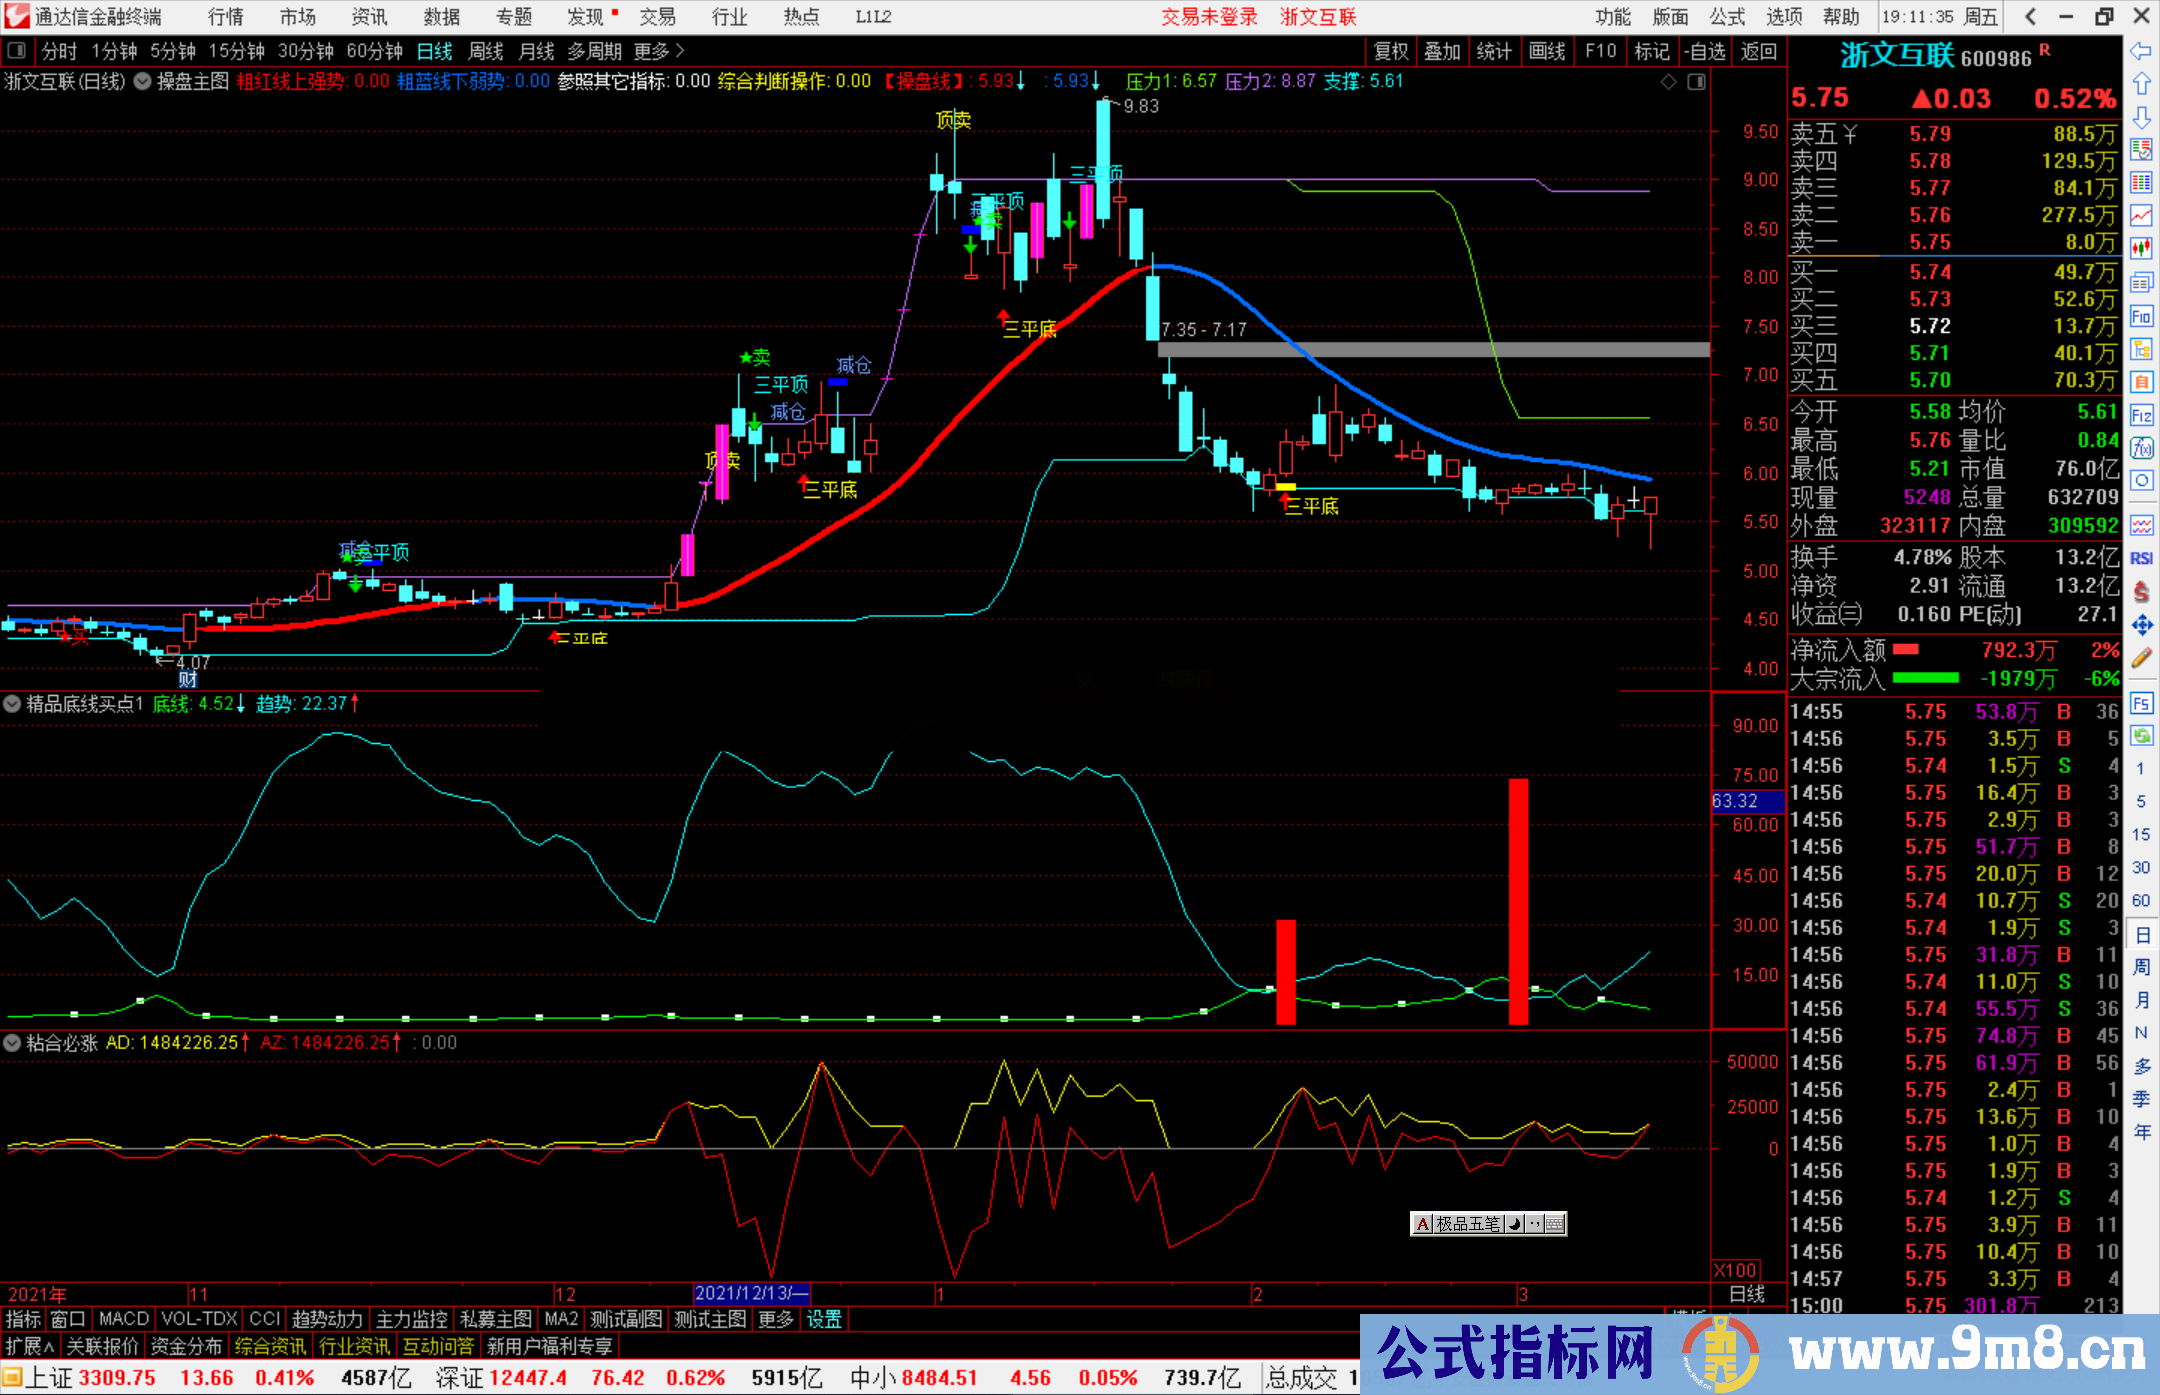
Task: Click the blue back arrow sidebar icon
Action: point(2141,51)
